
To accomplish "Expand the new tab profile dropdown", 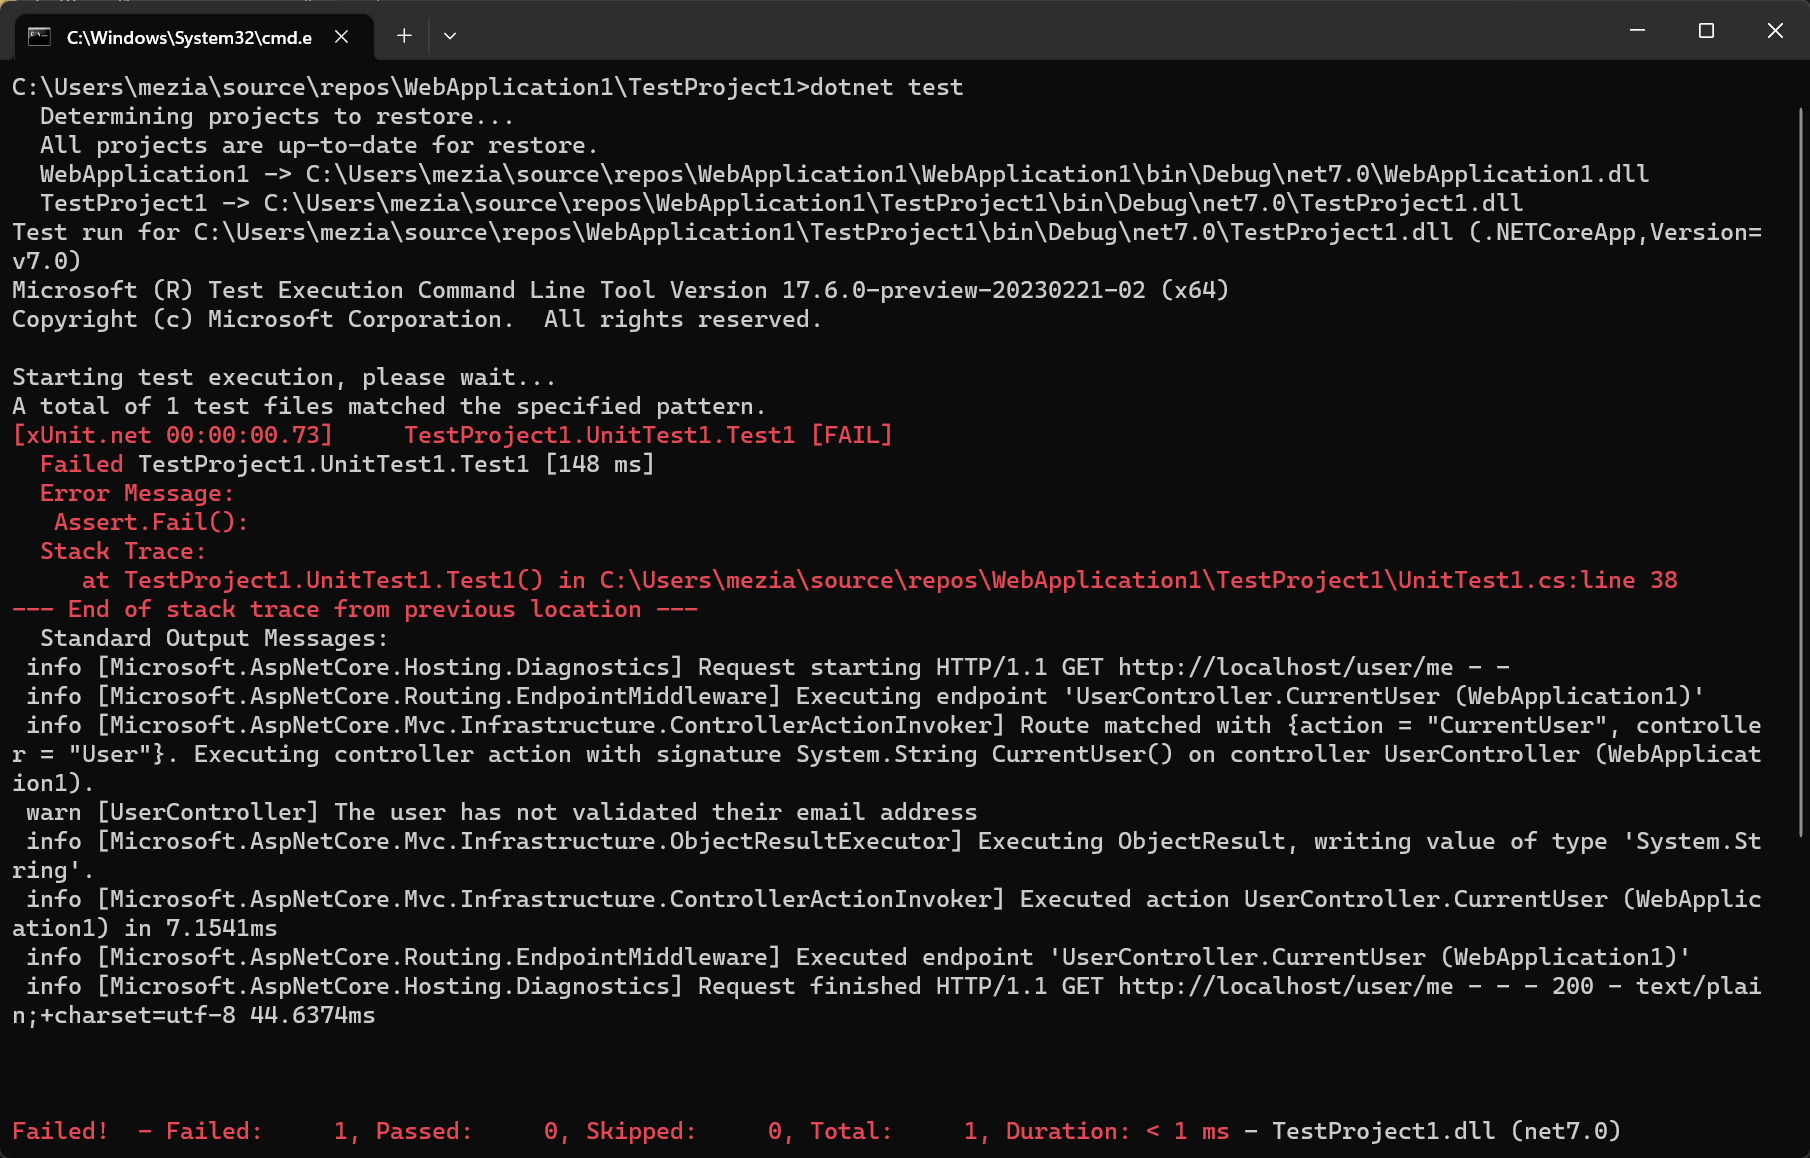I will click(450, 36).
